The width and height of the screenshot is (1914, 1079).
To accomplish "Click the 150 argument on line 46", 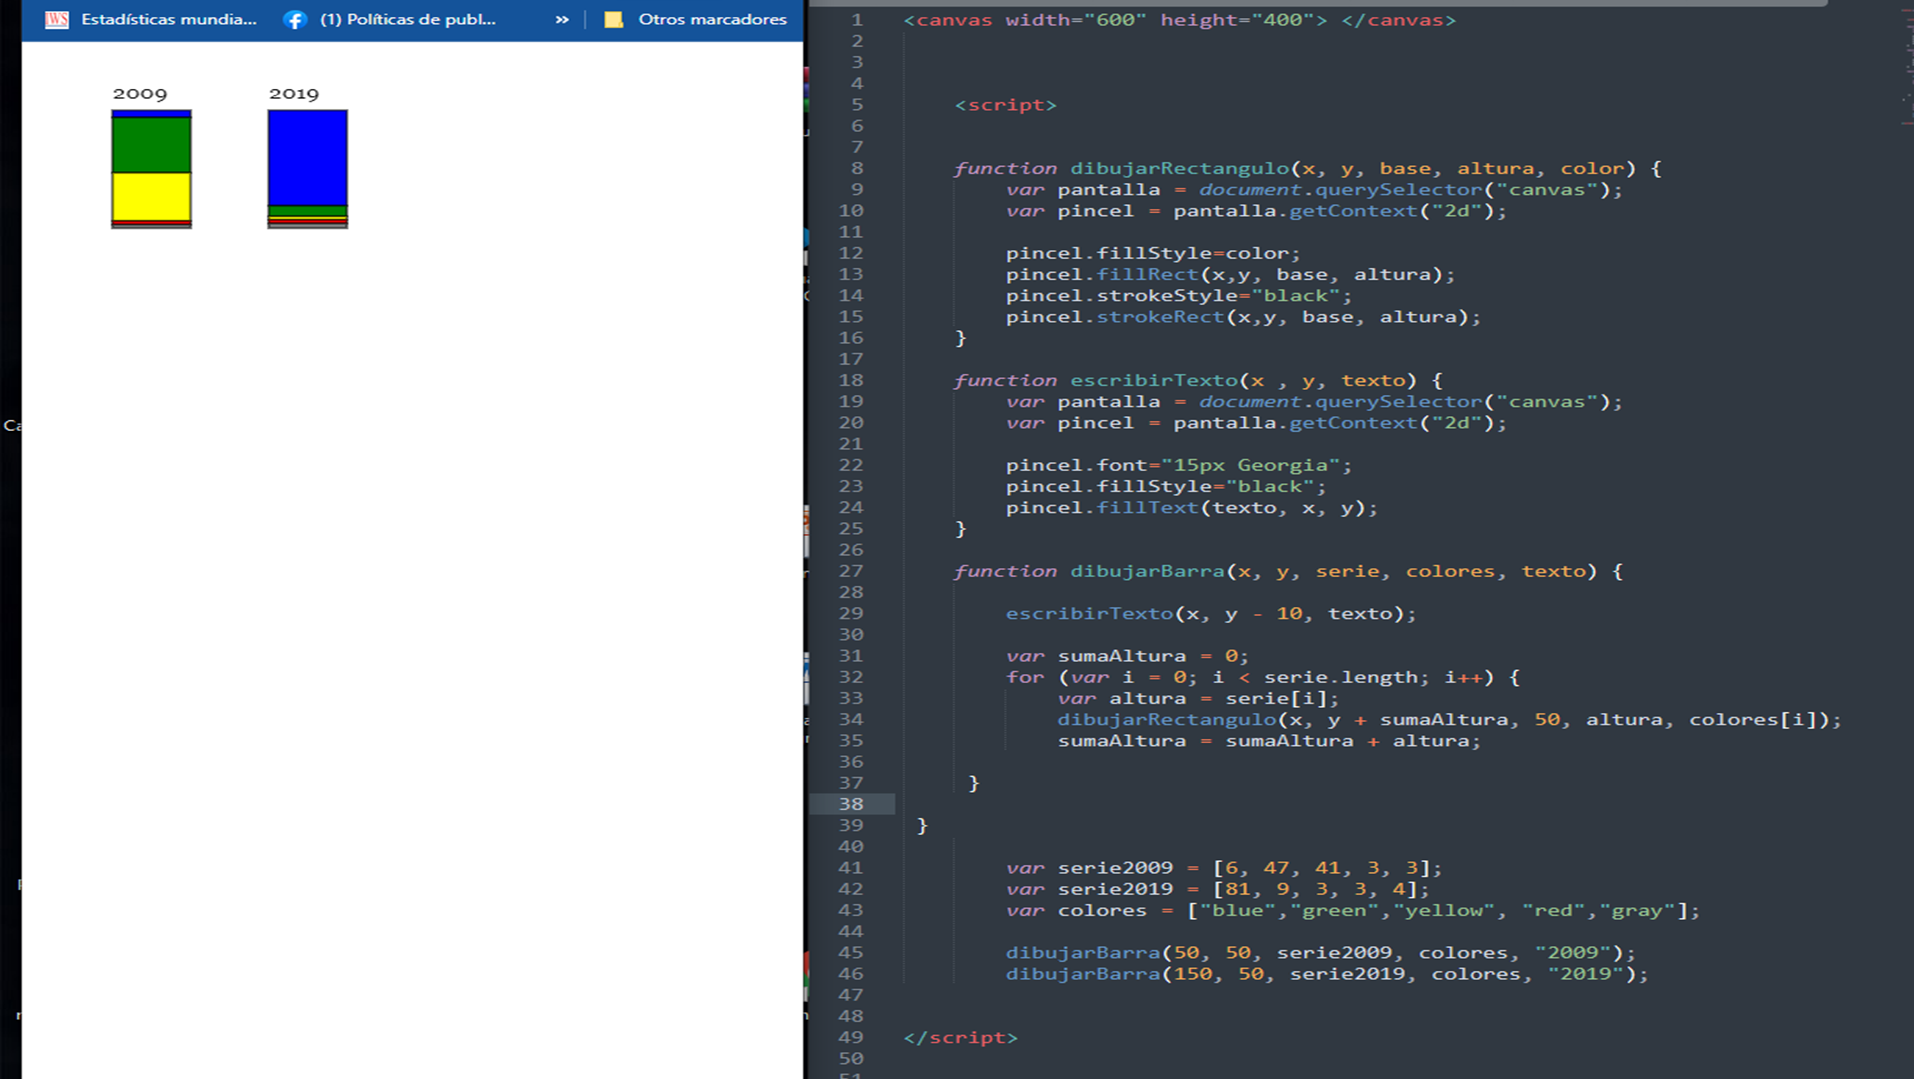I will pyautogui.click(x=1192, y=974).
